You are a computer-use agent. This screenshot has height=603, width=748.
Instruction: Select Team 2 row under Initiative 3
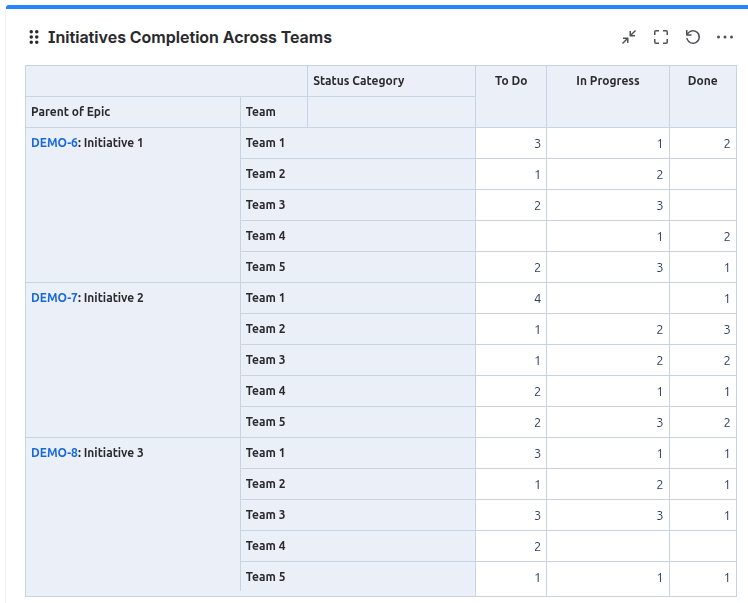coord(358,484)
